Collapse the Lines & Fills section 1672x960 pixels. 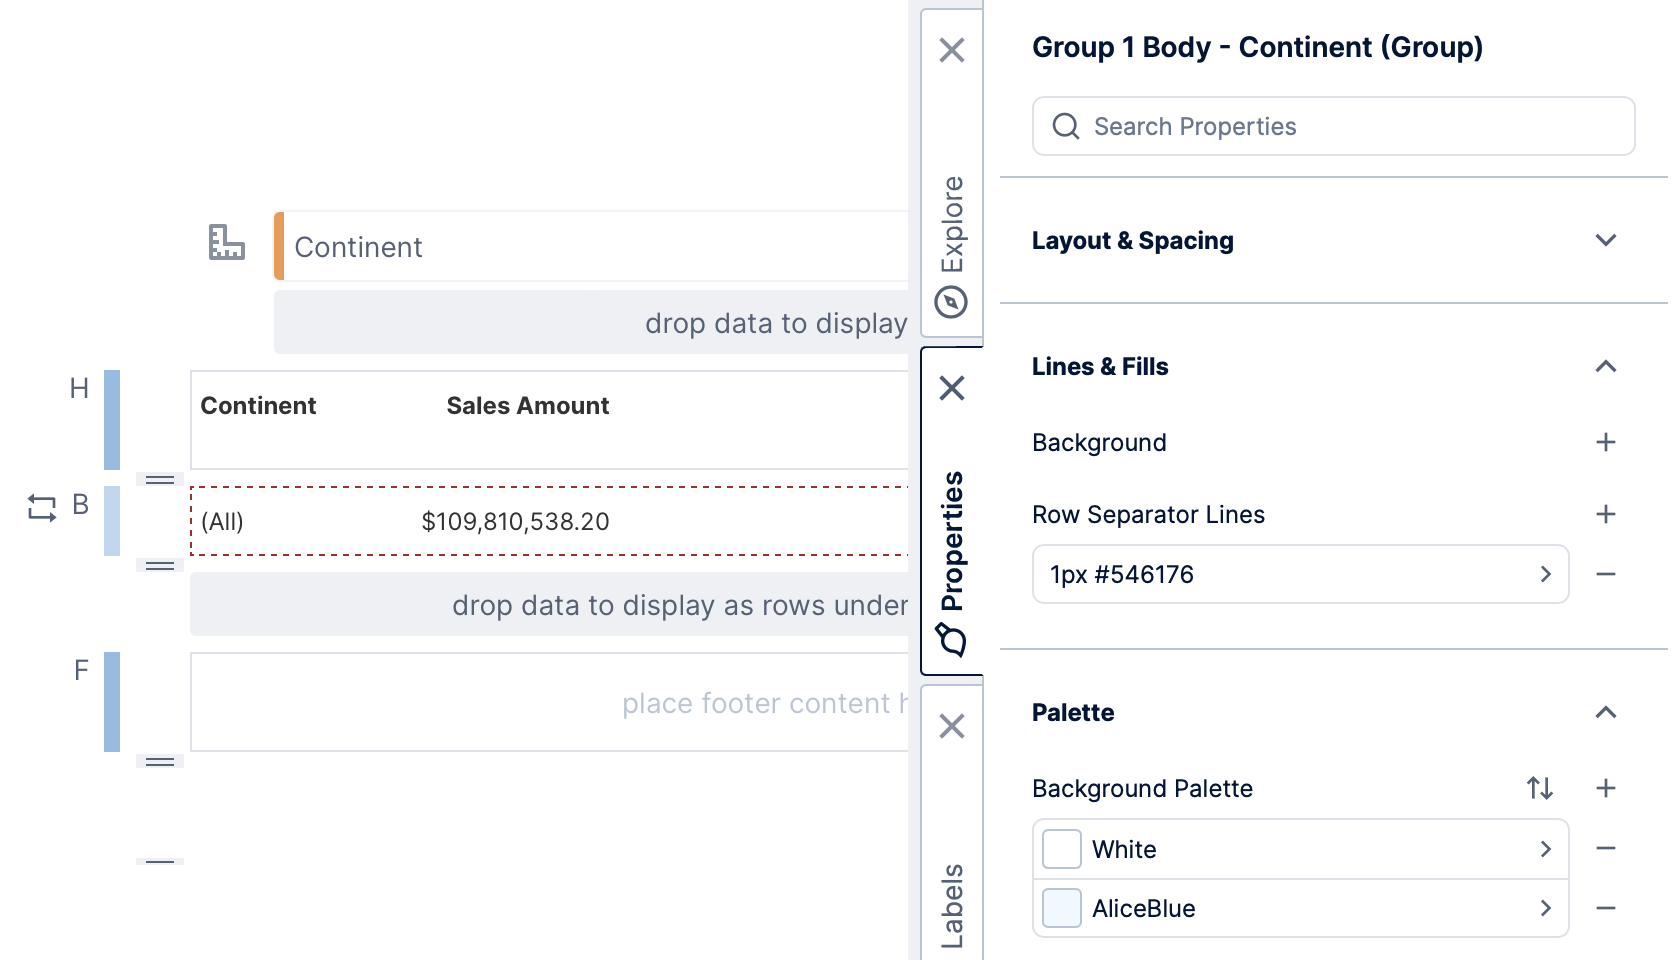tap(1606, 366)
